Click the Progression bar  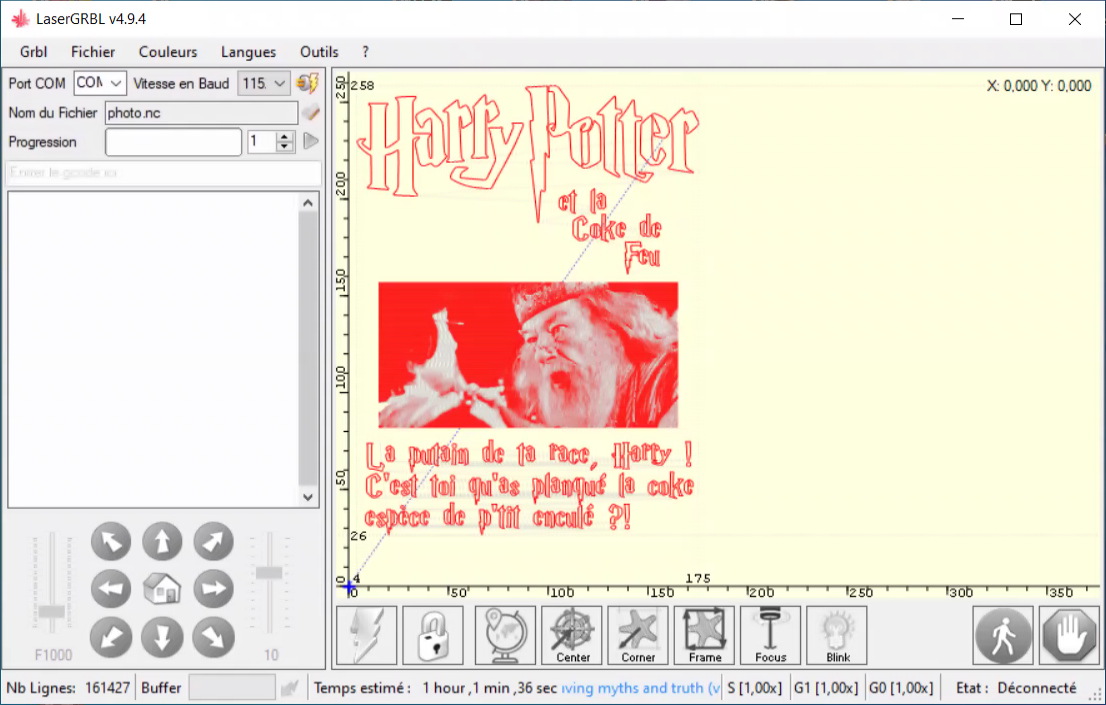(x=174, y=142)
